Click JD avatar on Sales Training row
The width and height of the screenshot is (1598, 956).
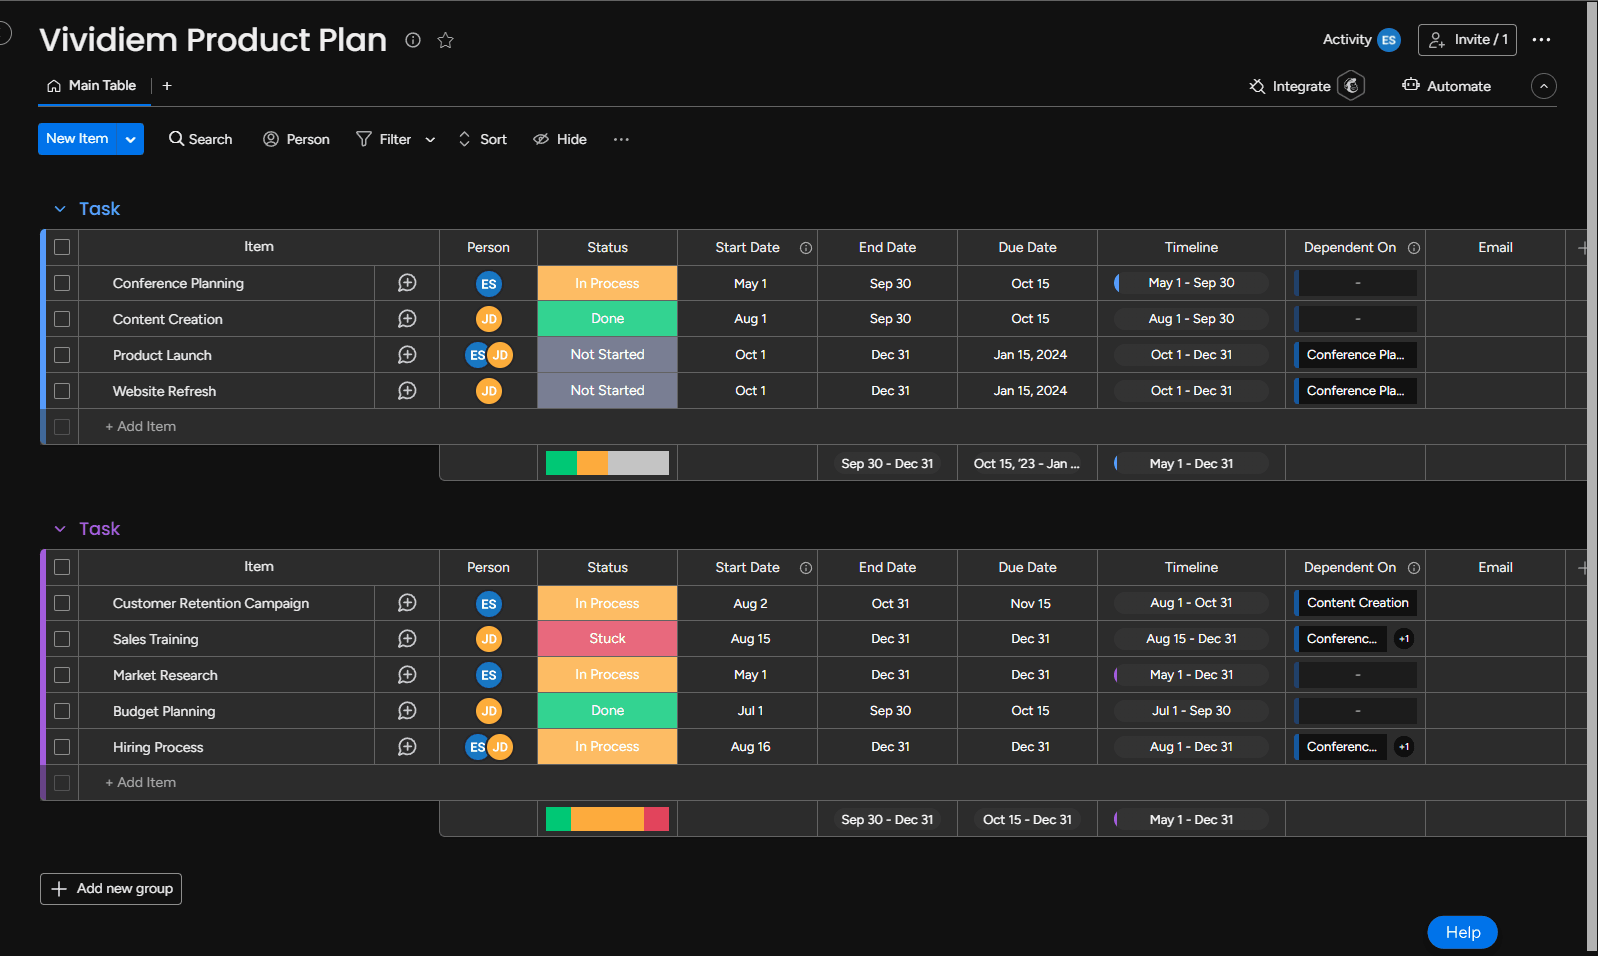[x=489, y=639]
